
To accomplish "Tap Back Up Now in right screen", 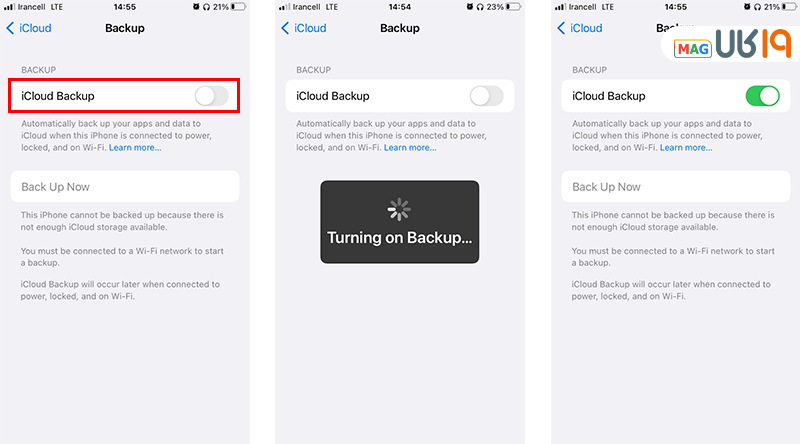I will click(676, 187).
